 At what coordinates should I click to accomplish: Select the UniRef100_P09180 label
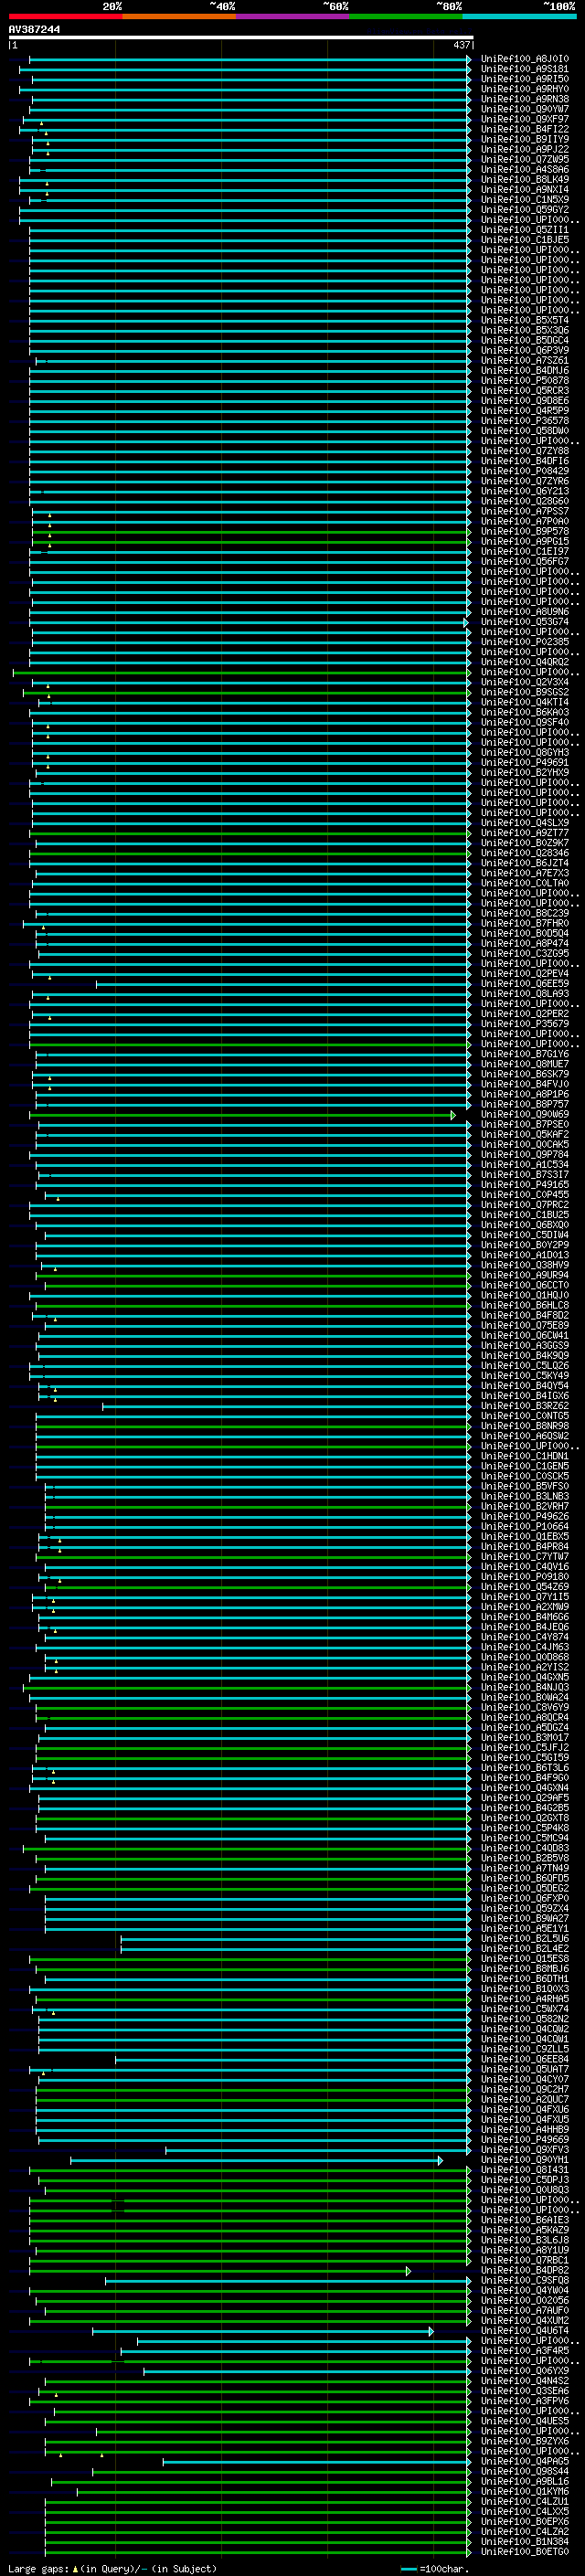click(x=525, y=1577)
